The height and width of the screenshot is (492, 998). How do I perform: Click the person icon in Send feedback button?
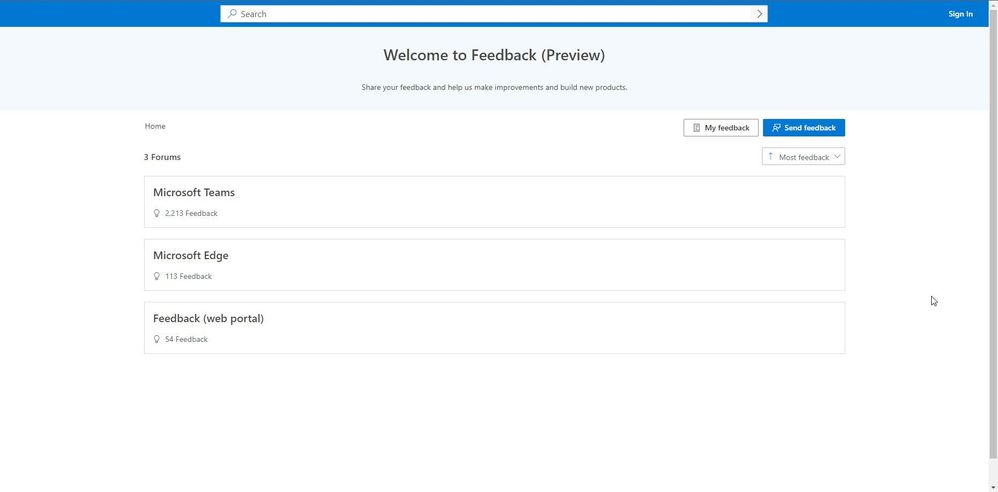click(x=776, y=128)
